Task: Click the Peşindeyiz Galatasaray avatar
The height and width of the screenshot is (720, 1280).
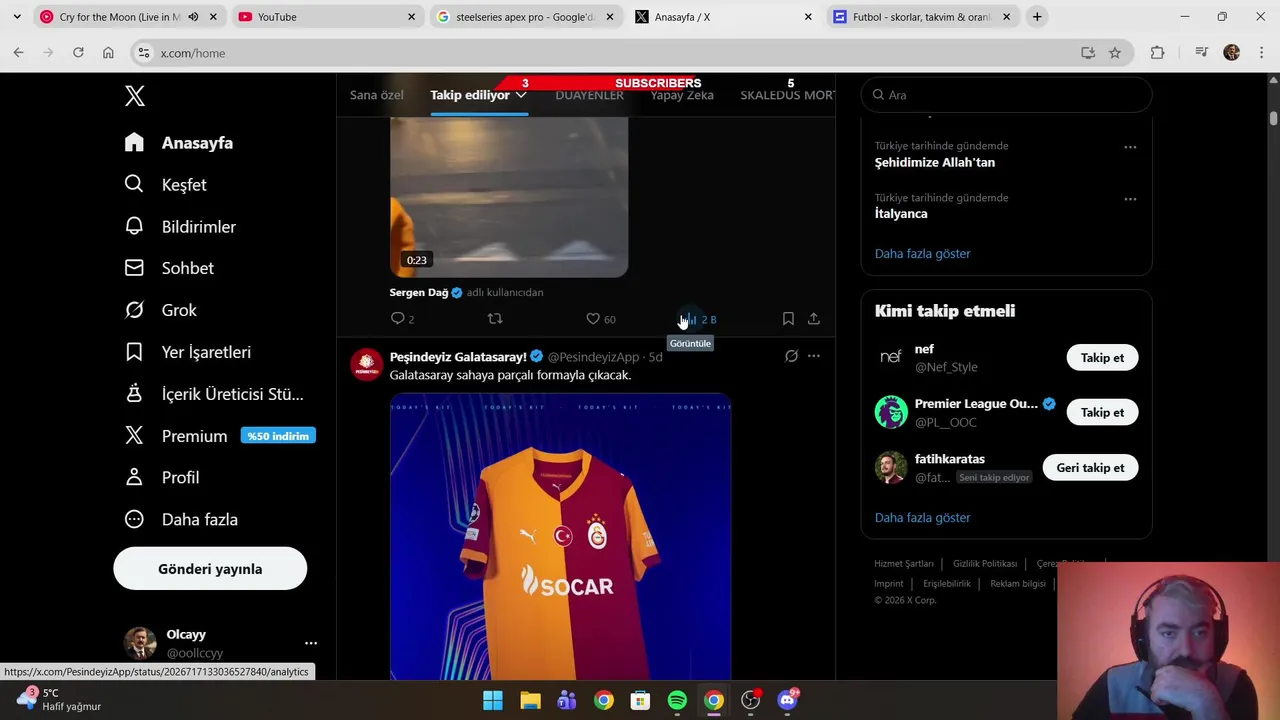Action: tap(367, 364)
